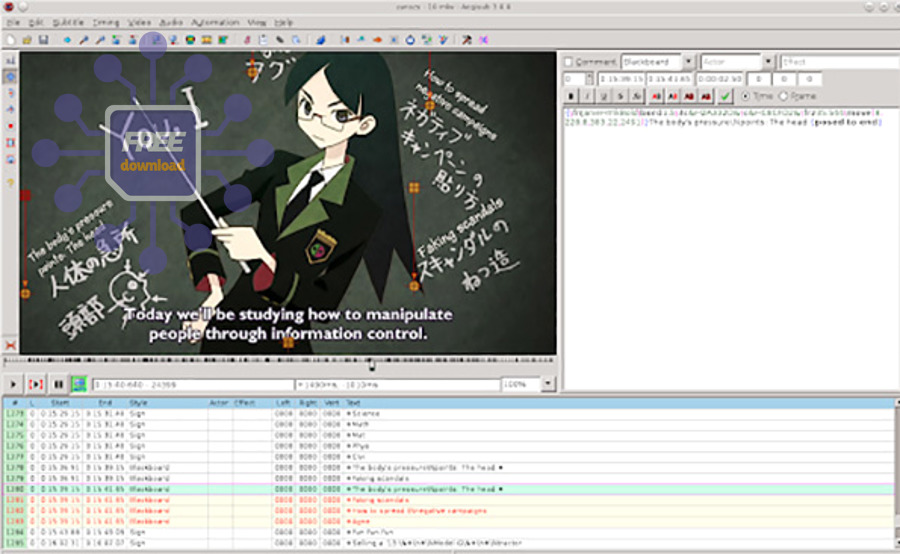Set the outline color AB swatch

tap(689, 96)
